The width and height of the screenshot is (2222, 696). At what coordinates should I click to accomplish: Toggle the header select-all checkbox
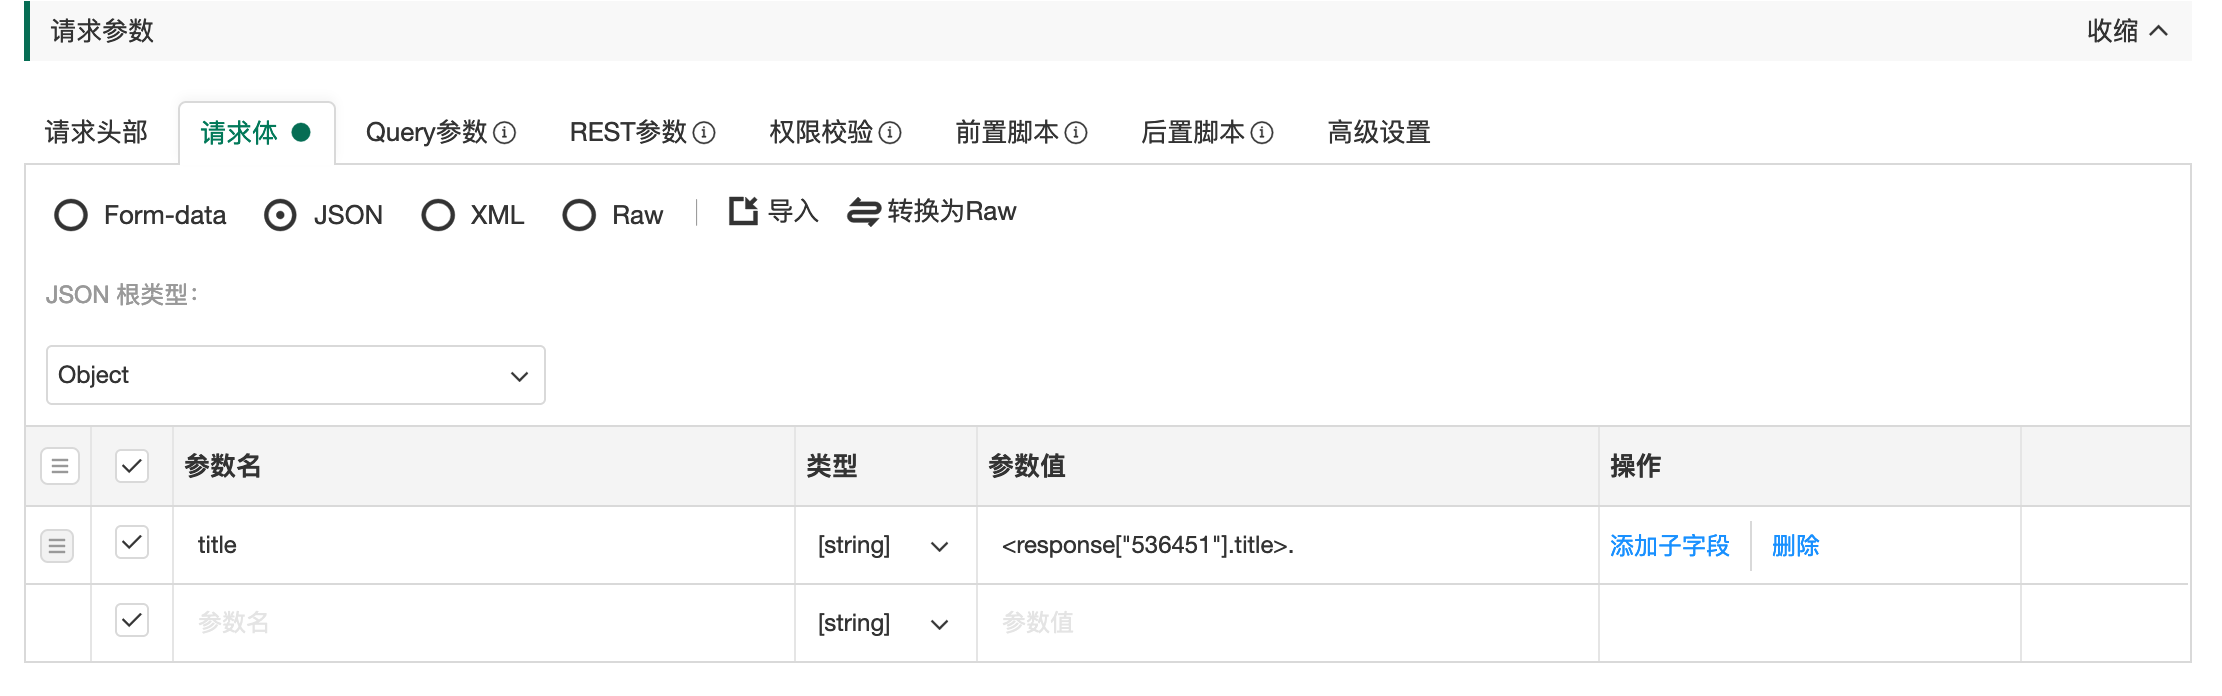[x=132, y=466]
